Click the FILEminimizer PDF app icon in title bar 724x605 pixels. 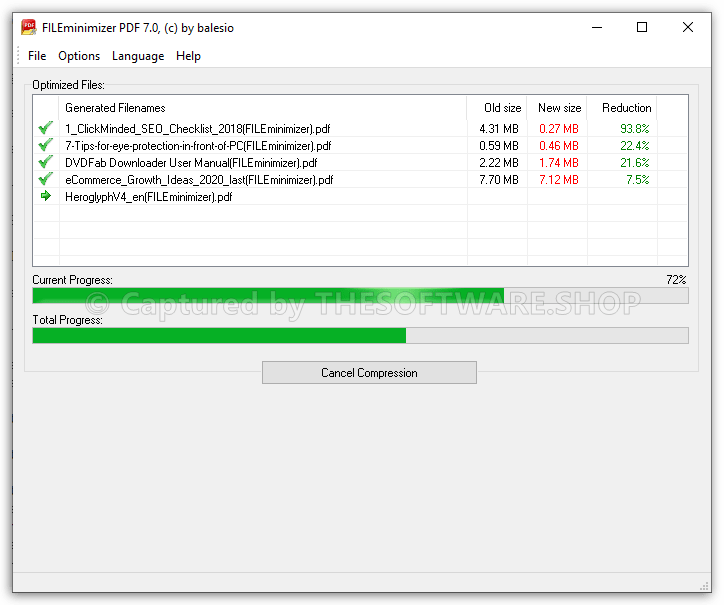coord(29,27)
